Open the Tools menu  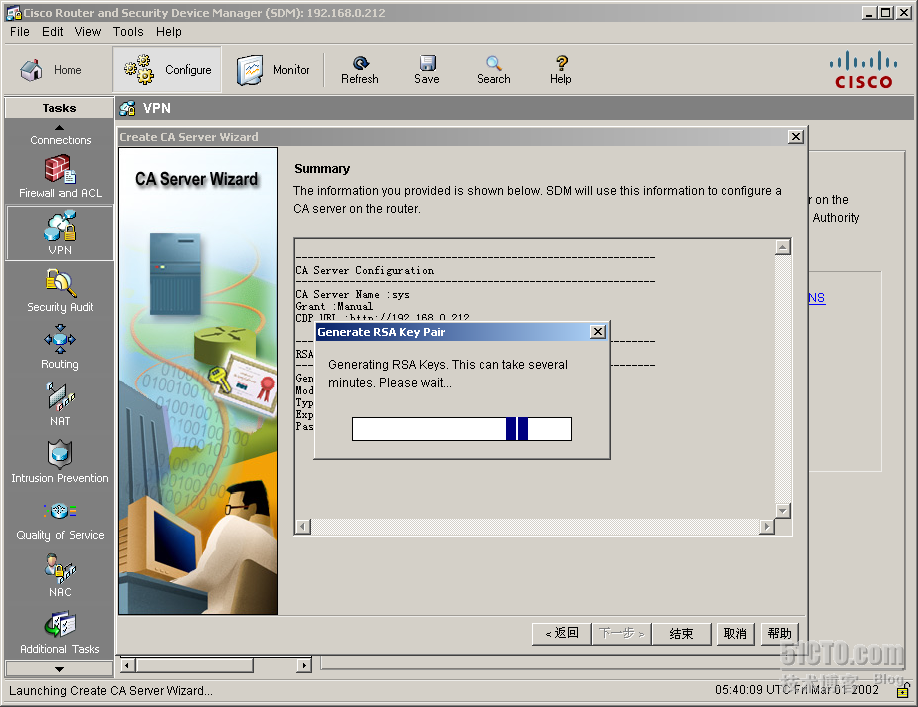pyautogui.click(x=128, y=32)
